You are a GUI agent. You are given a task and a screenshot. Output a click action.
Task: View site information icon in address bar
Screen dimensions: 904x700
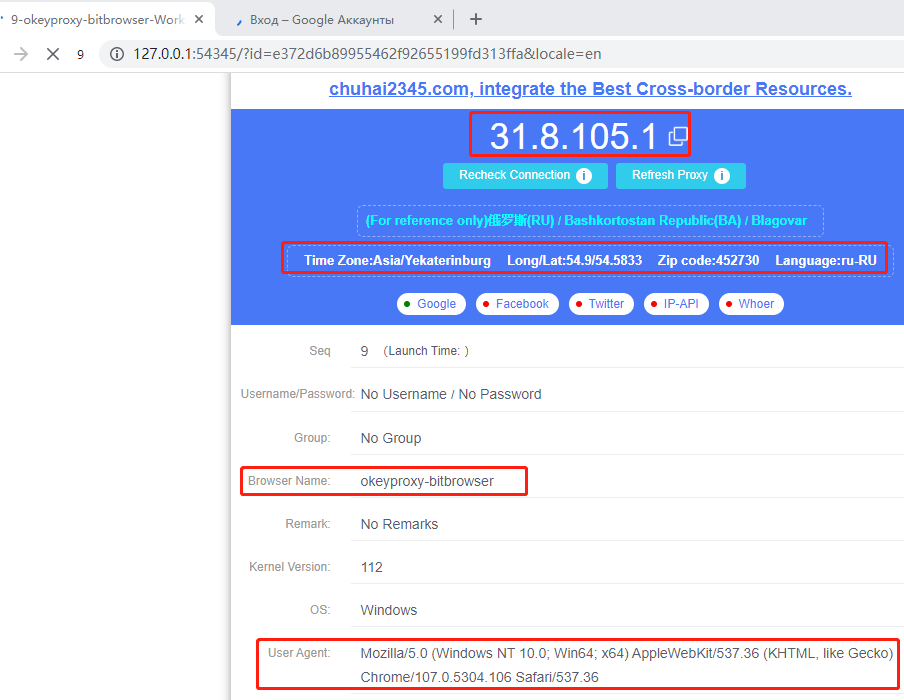(x=117, y=54)
